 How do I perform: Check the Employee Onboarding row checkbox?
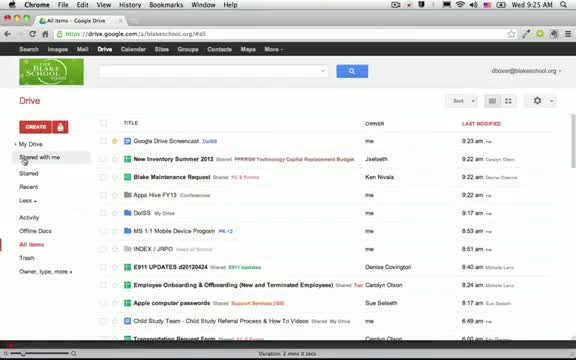click(x=103, y=285)
